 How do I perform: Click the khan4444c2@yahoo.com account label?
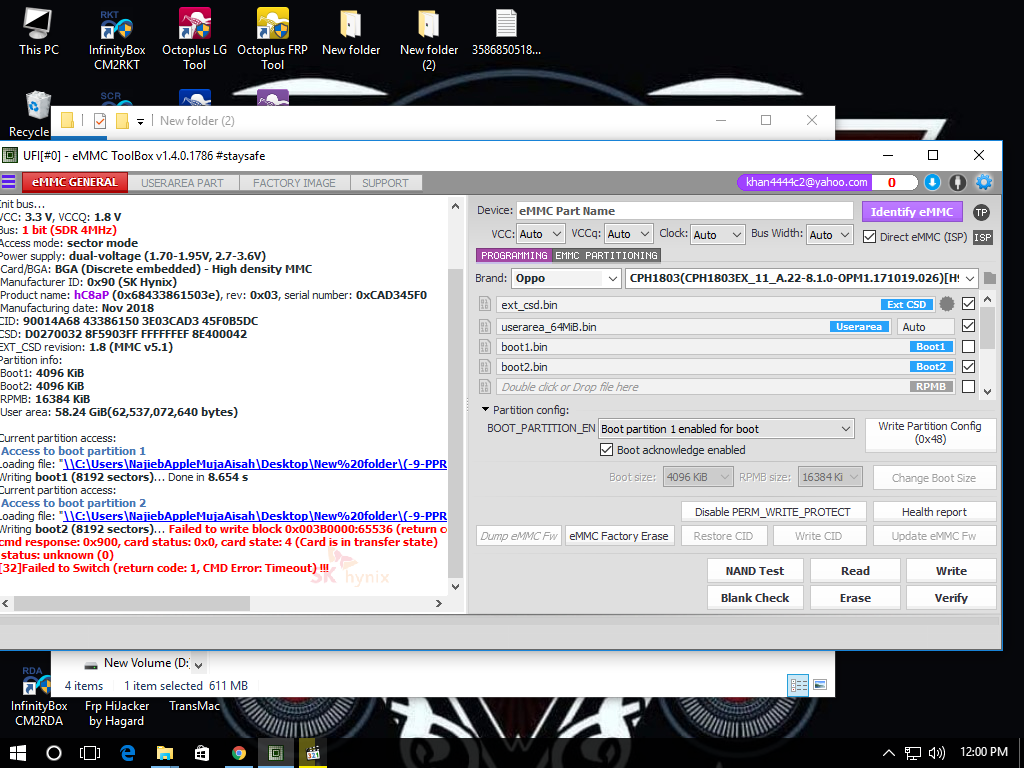pos(806,182)
